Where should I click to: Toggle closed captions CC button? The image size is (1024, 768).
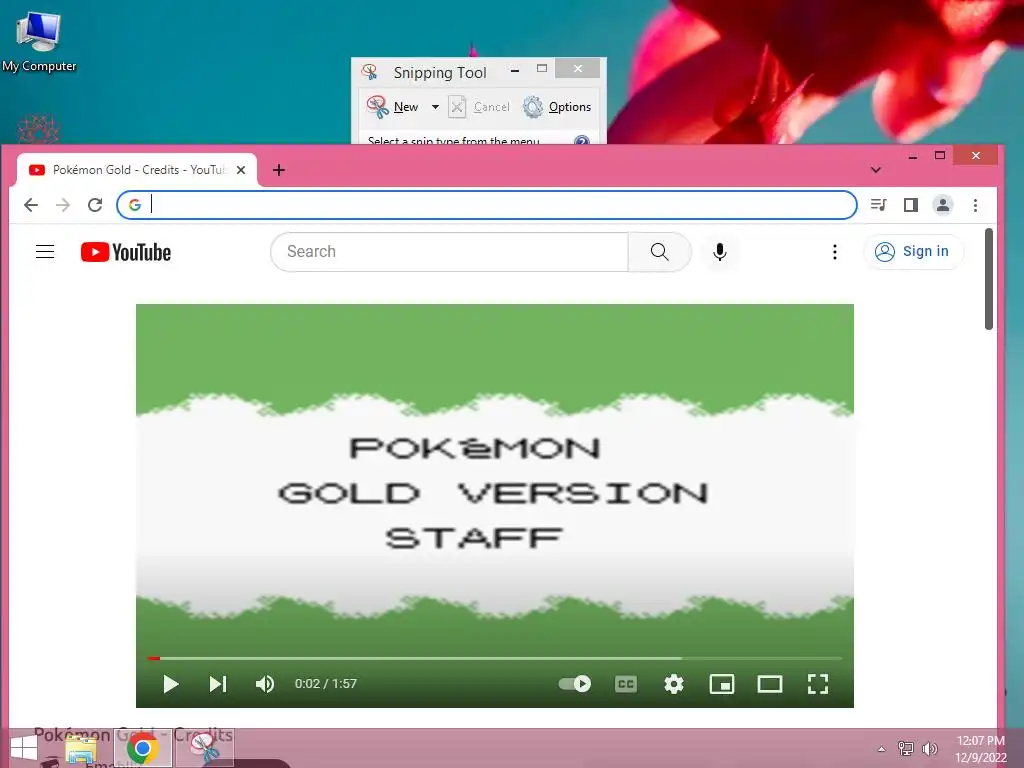point(626,684)
